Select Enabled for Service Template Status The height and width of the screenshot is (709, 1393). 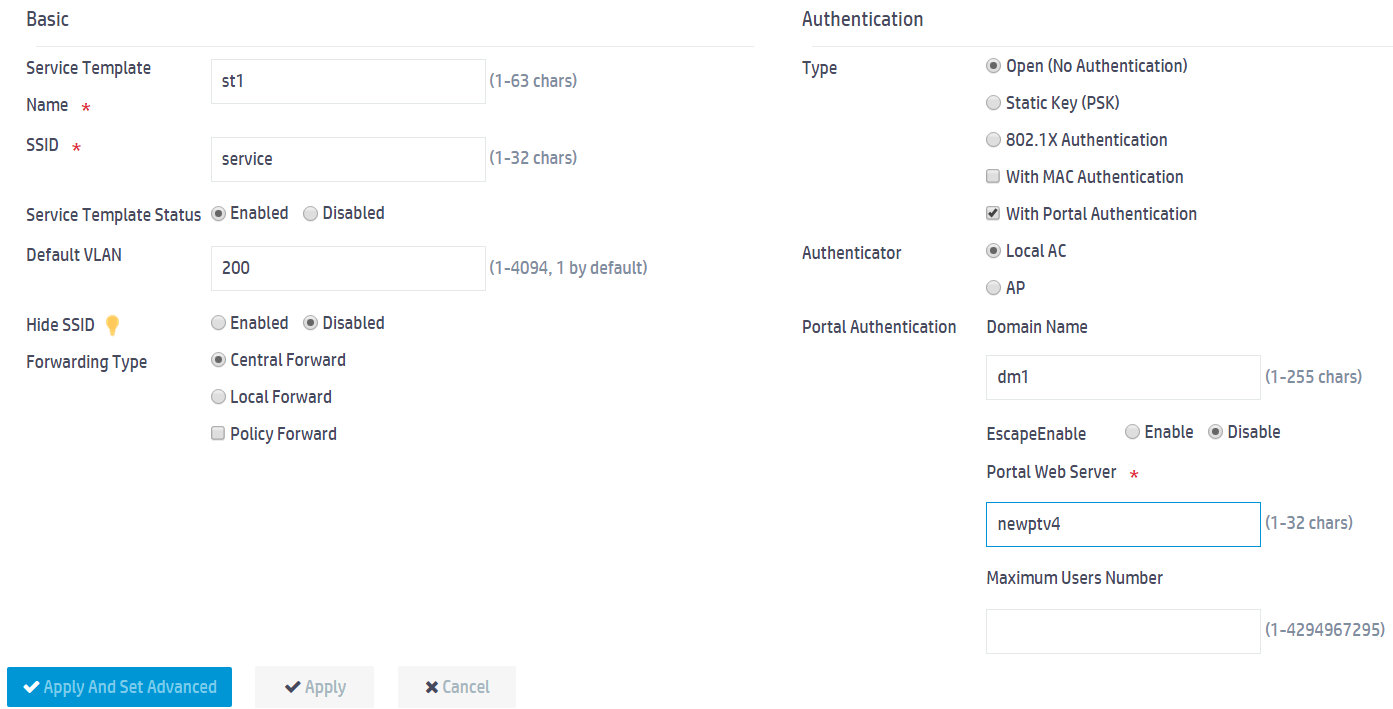click(x=218, y=213)
